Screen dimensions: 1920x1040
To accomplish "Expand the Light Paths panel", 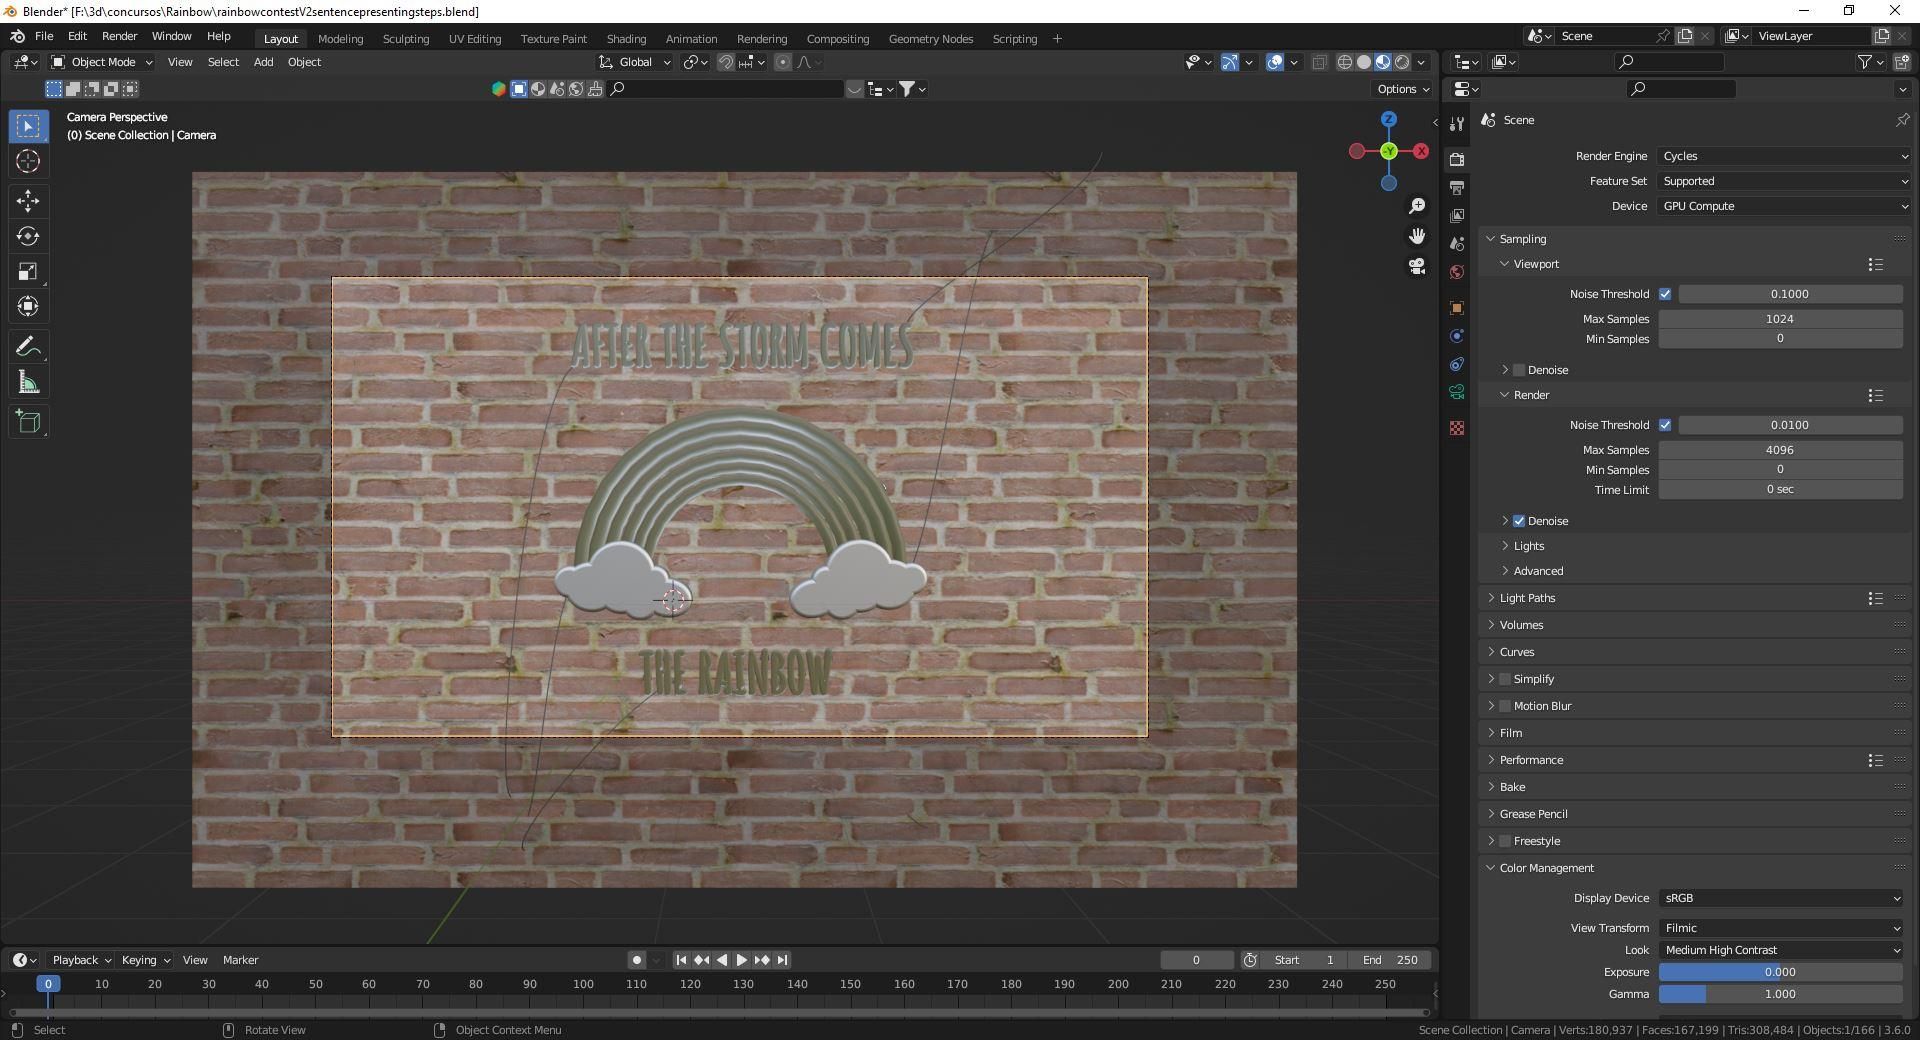I will [1527, 598].
